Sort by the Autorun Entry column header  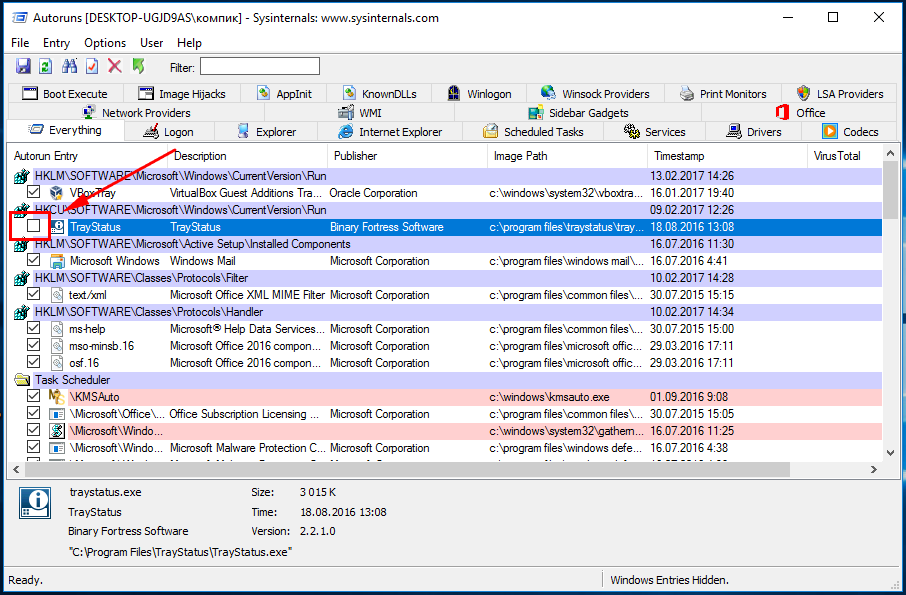(x=88, y=156)
